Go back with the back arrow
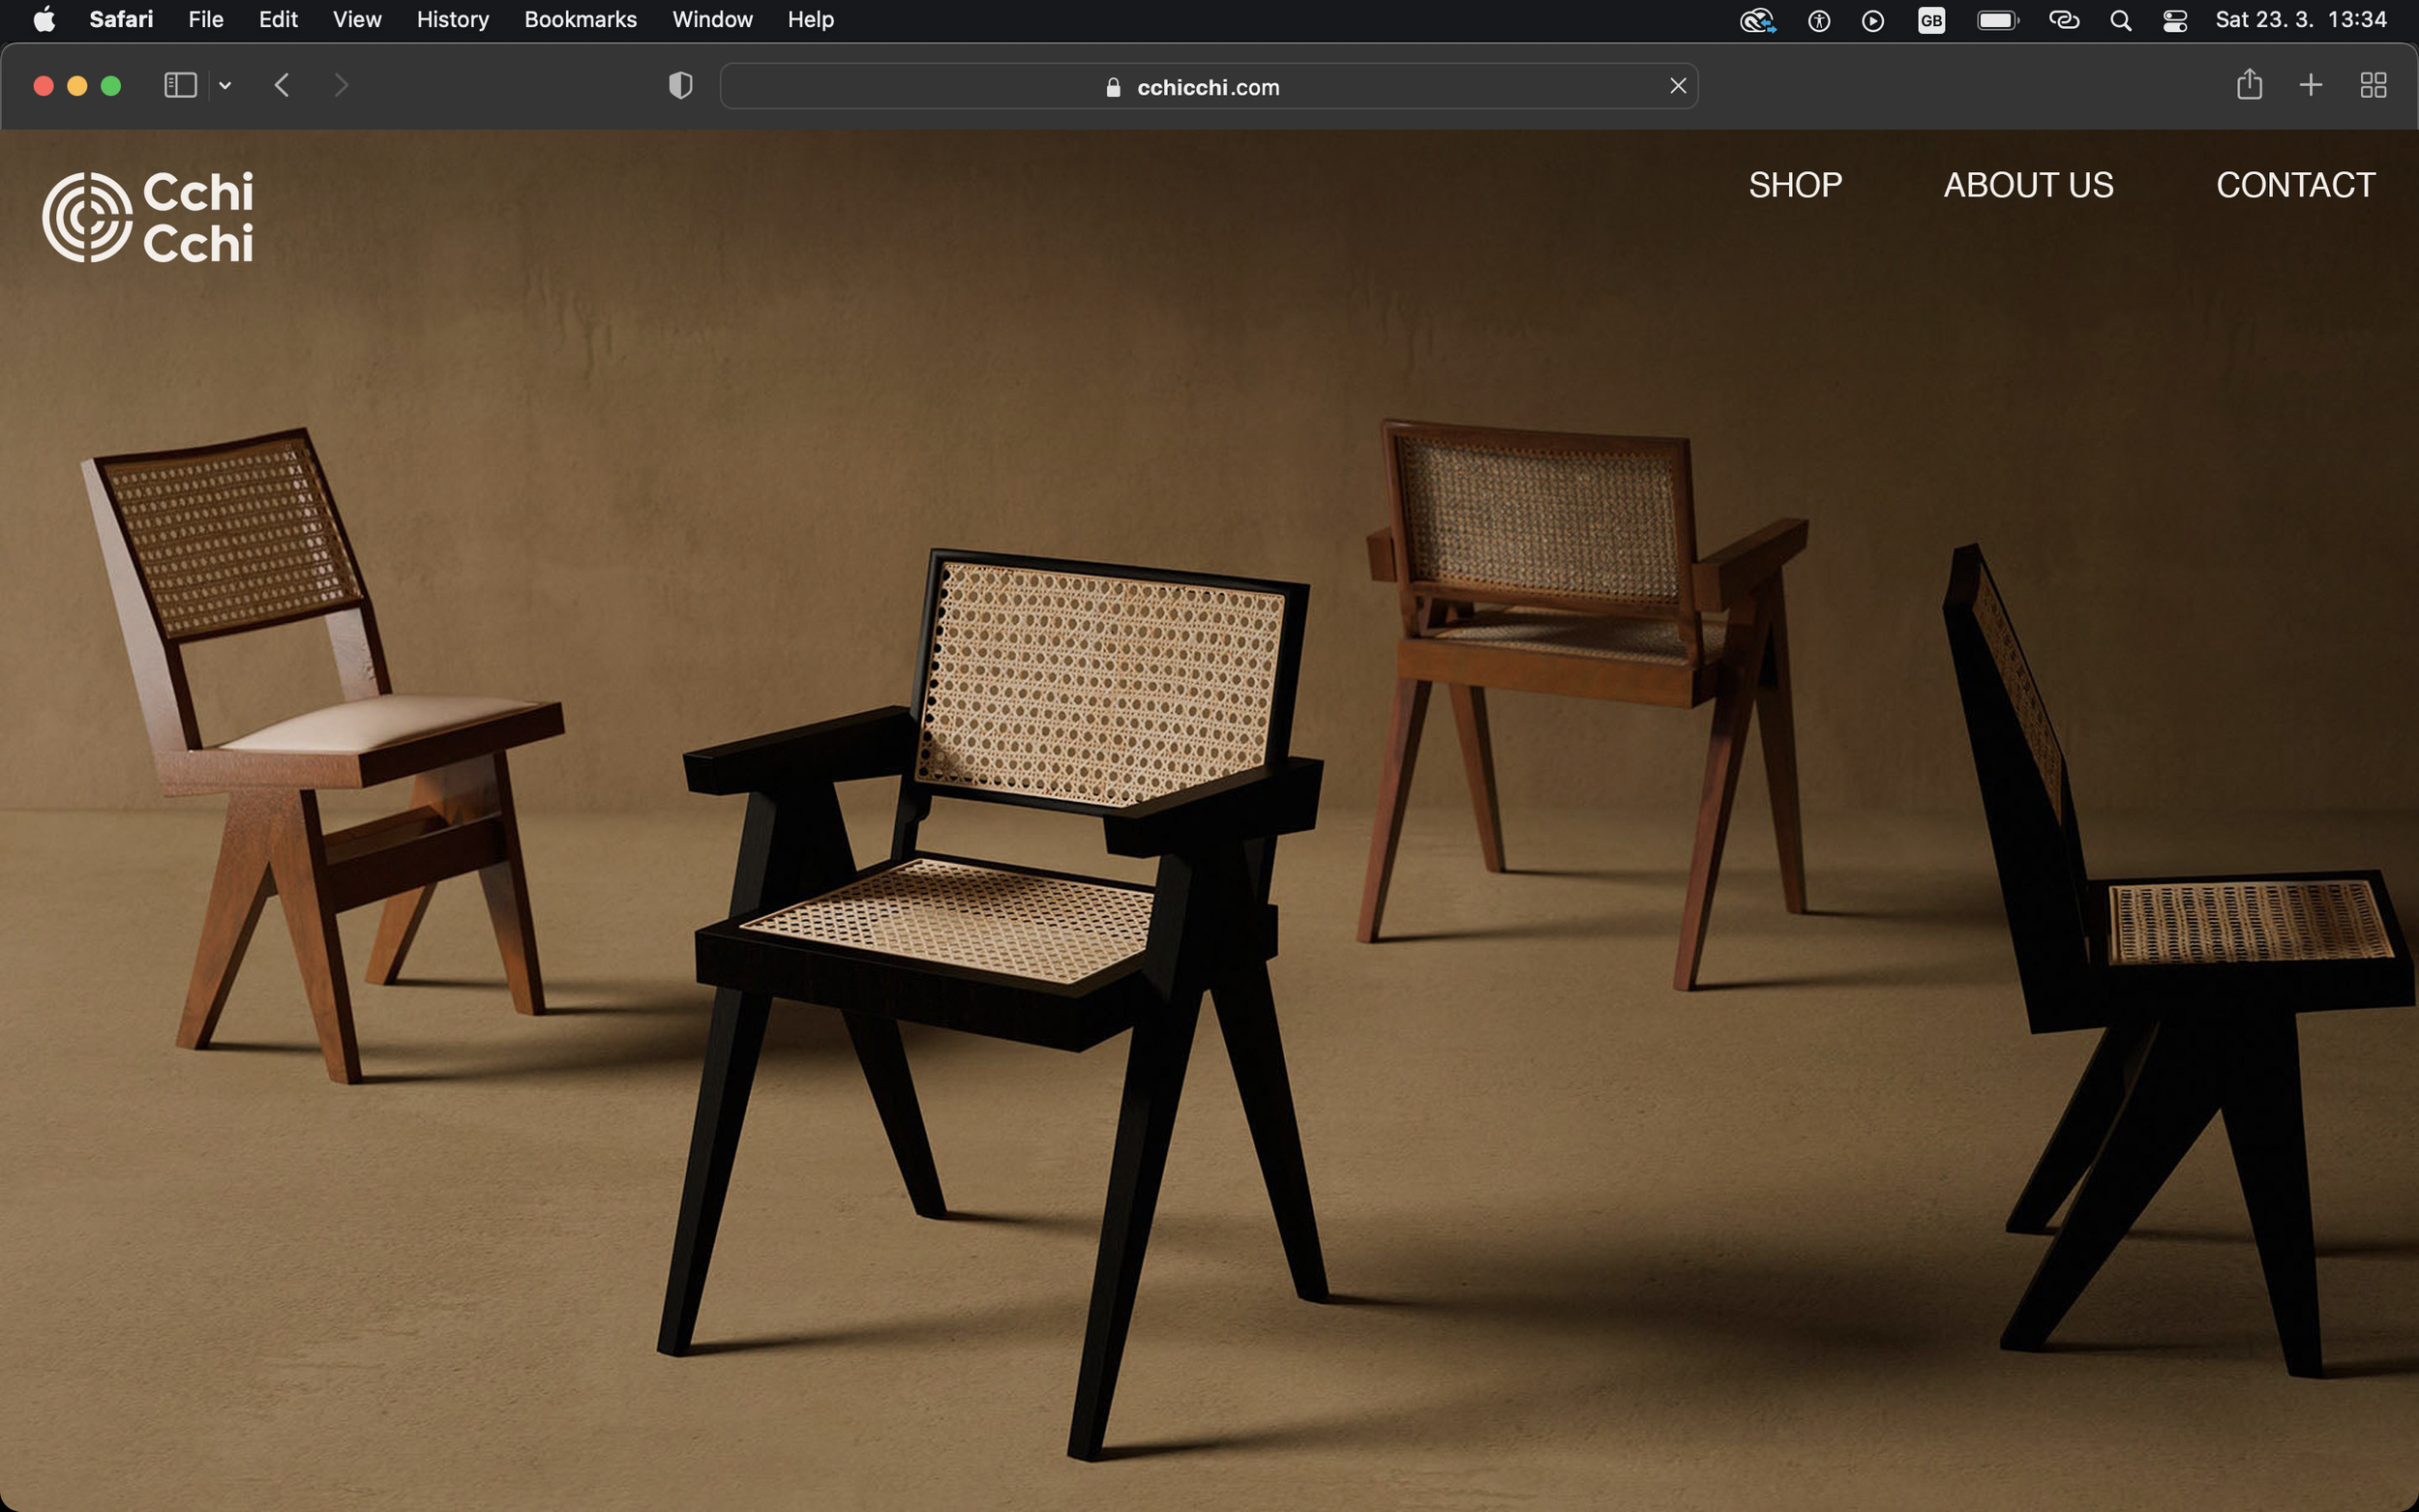2419x1512 pixels. coord(282,86)
